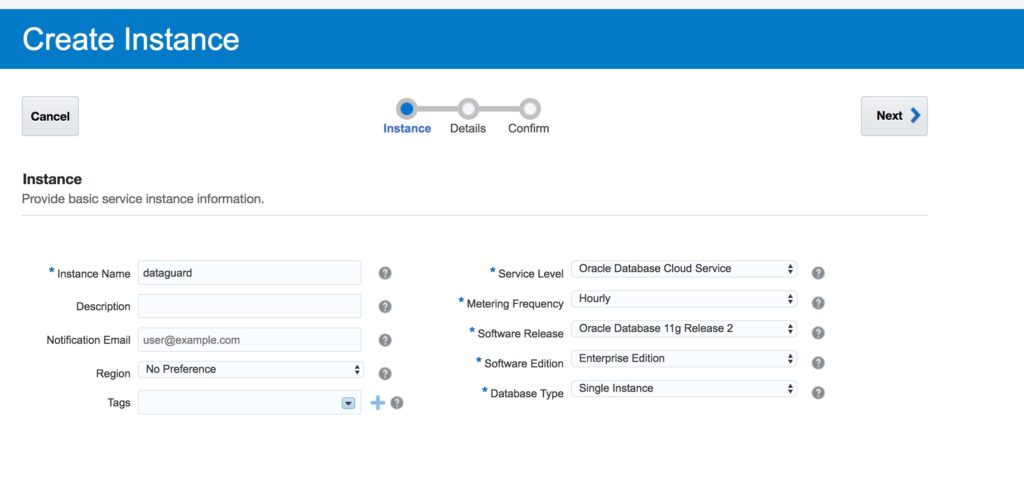Expand the Tags combo box arrow
This screenshot has width=1024, height=498.
[x=348, y=403]
